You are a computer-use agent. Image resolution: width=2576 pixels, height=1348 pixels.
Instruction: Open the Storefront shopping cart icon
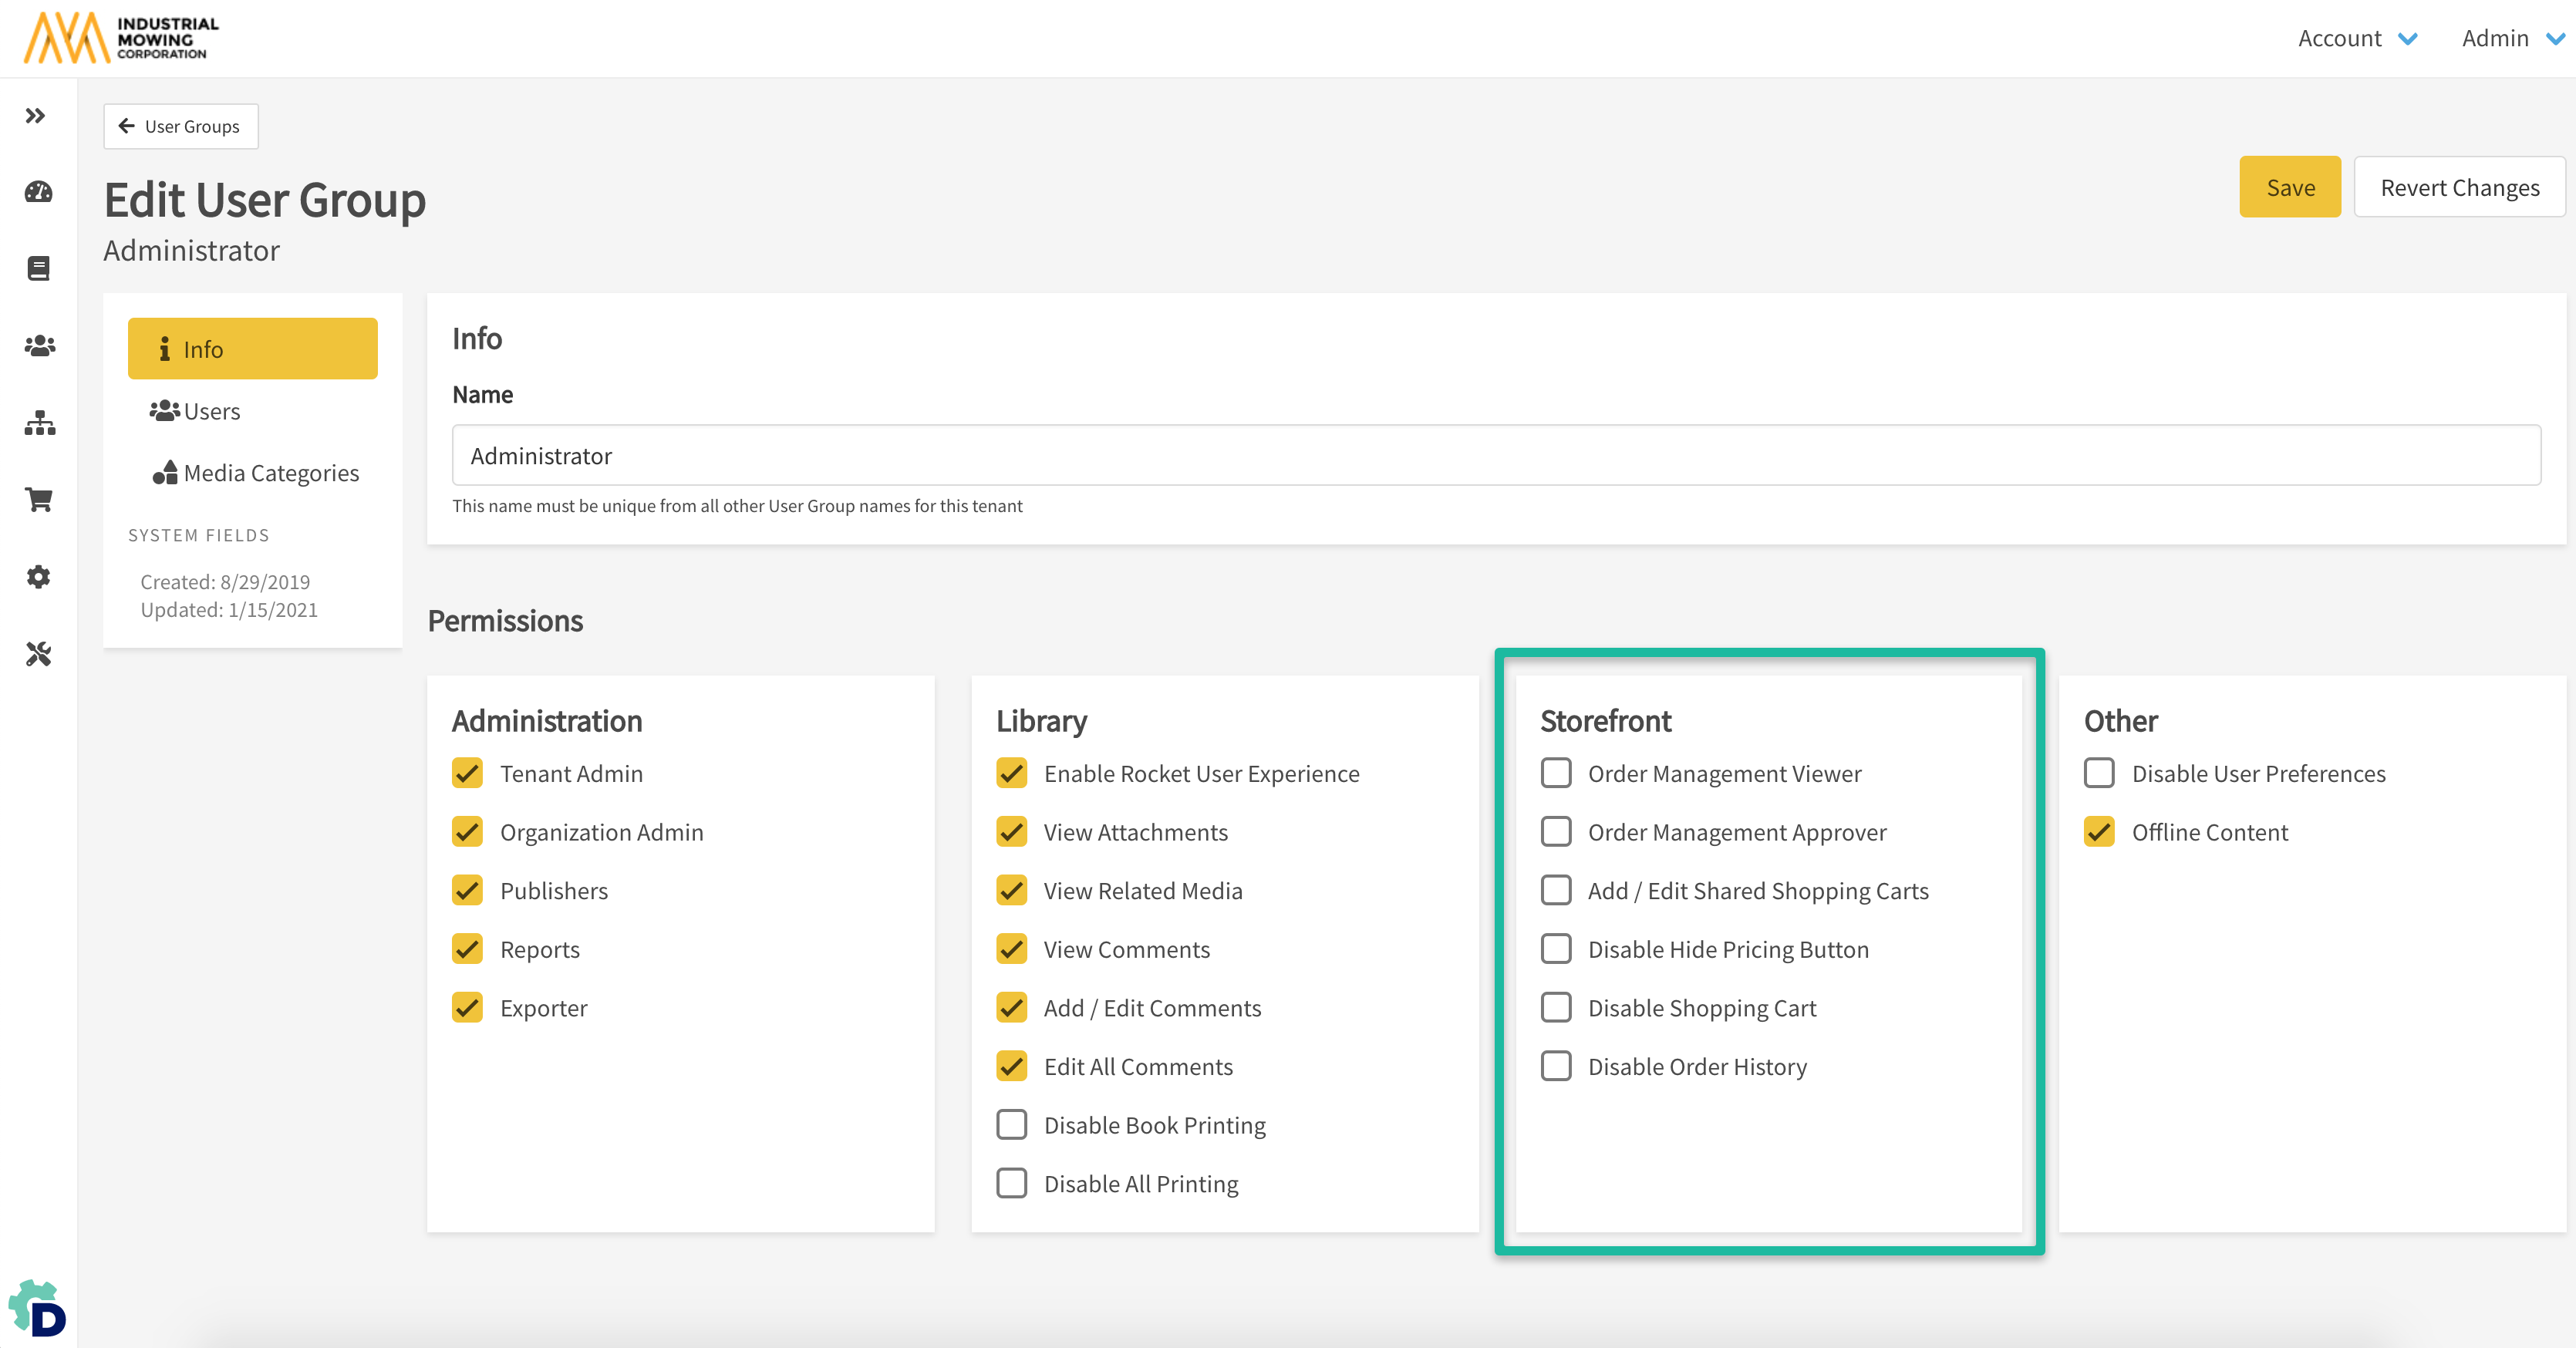coord(38,500)
